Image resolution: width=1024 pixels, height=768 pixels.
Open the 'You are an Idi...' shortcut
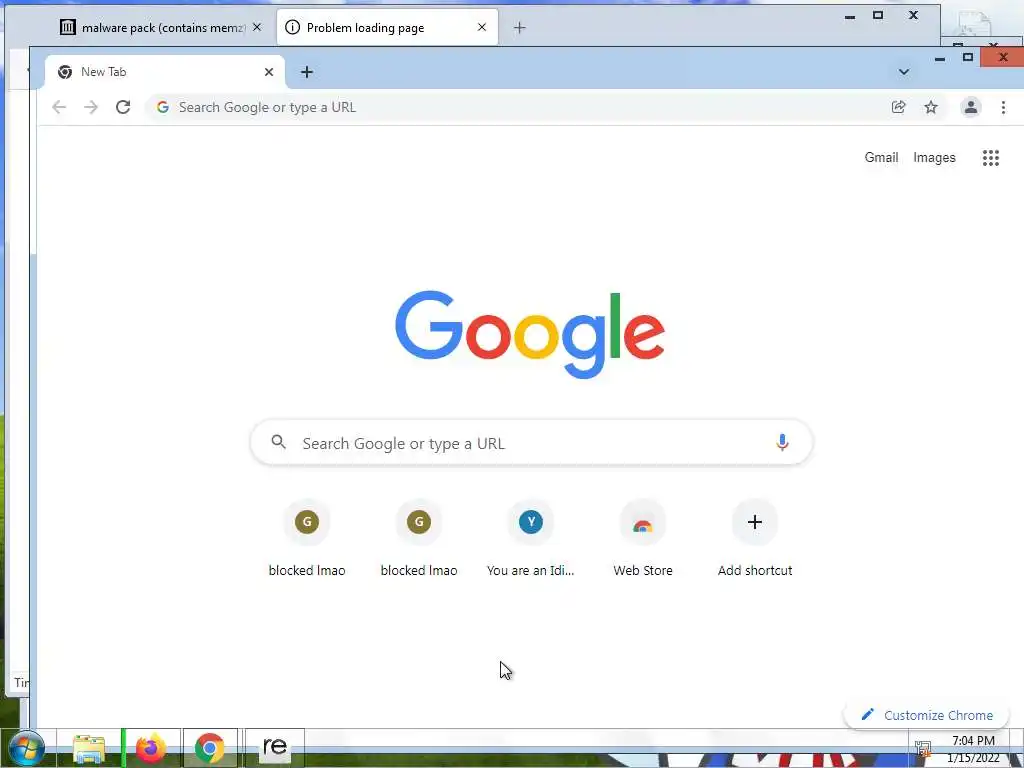[531, 541]
